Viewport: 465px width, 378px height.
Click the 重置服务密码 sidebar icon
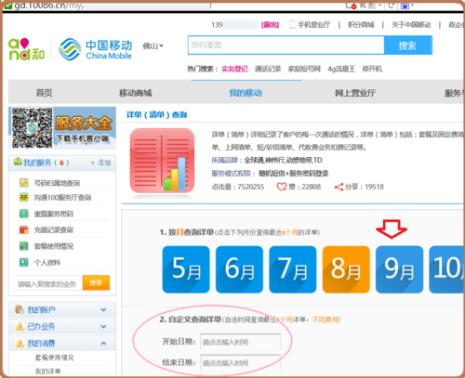point(24,214)
